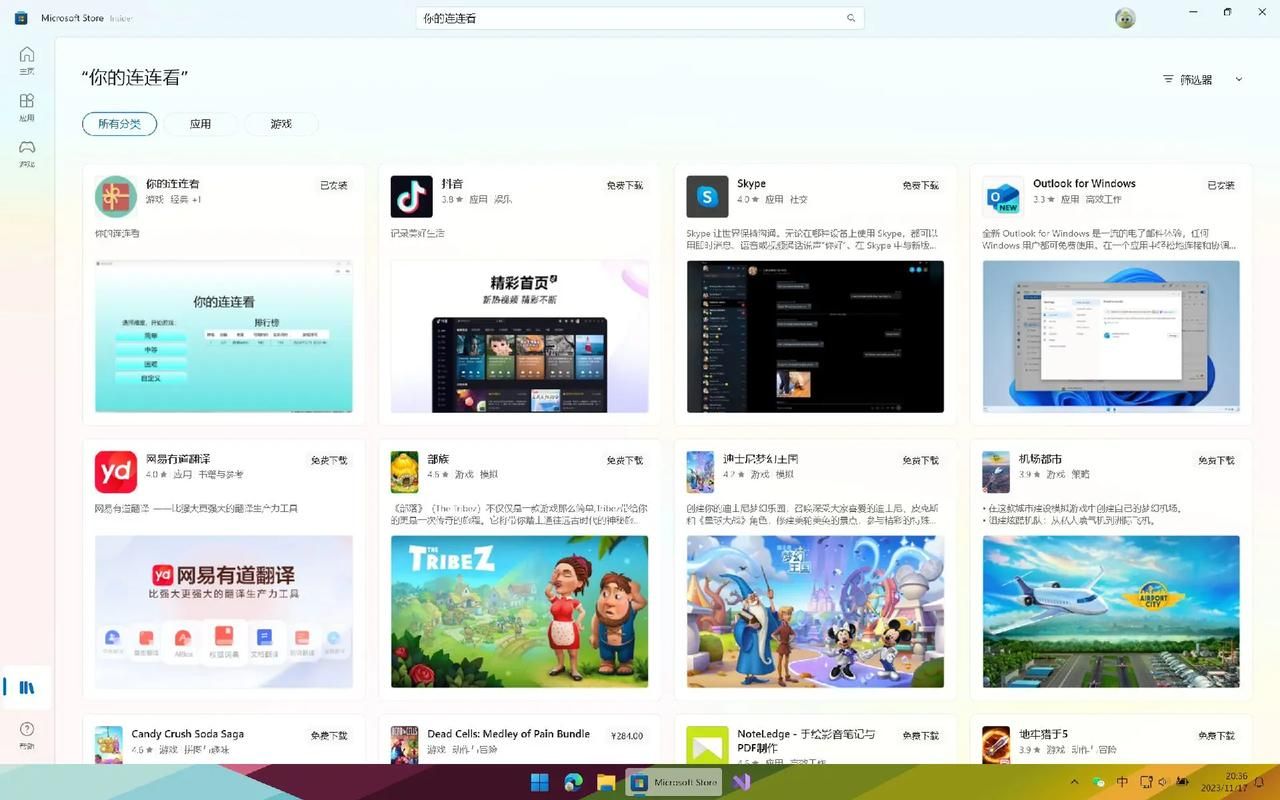Click the search magnifier icon
The height and width of the screenshot is (800, 1280).
point(851,18)
